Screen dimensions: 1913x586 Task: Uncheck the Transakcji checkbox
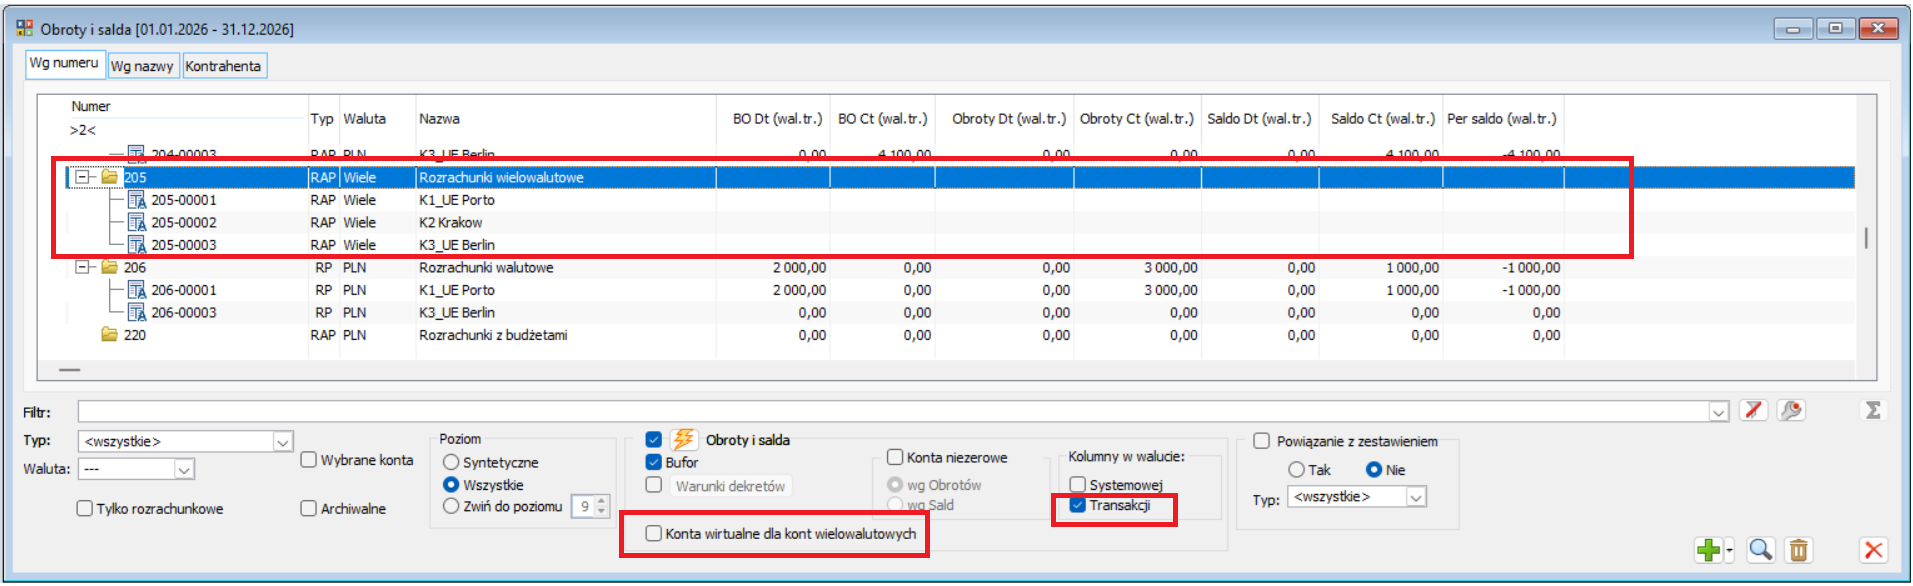1078,505
